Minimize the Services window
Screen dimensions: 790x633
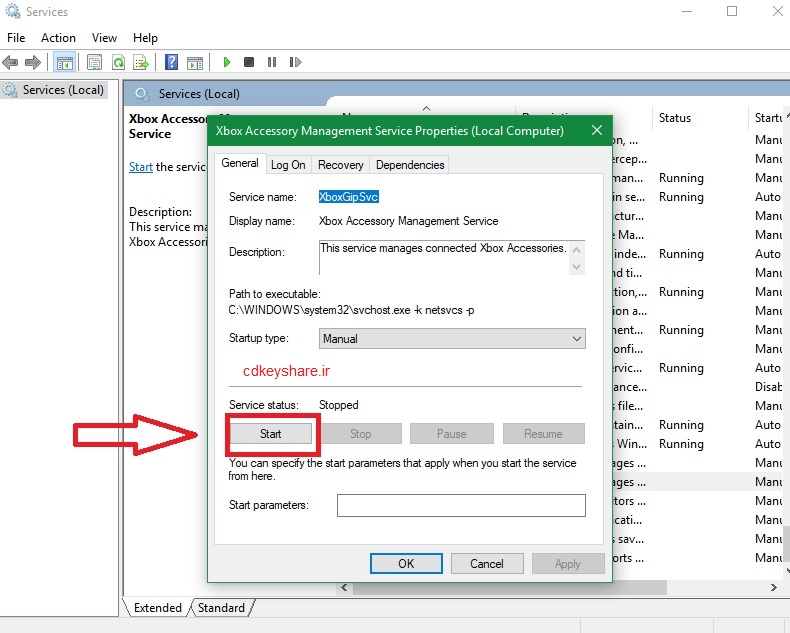tap(687, 11)
